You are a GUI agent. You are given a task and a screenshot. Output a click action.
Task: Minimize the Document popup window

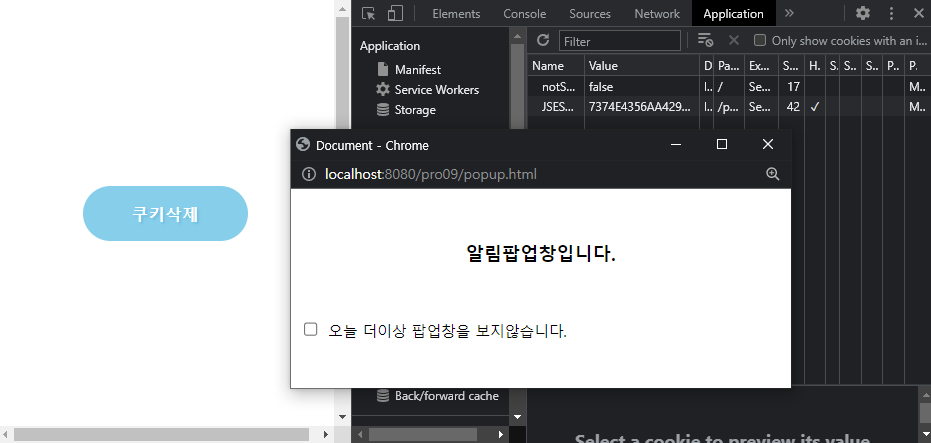tap(676, 144)
